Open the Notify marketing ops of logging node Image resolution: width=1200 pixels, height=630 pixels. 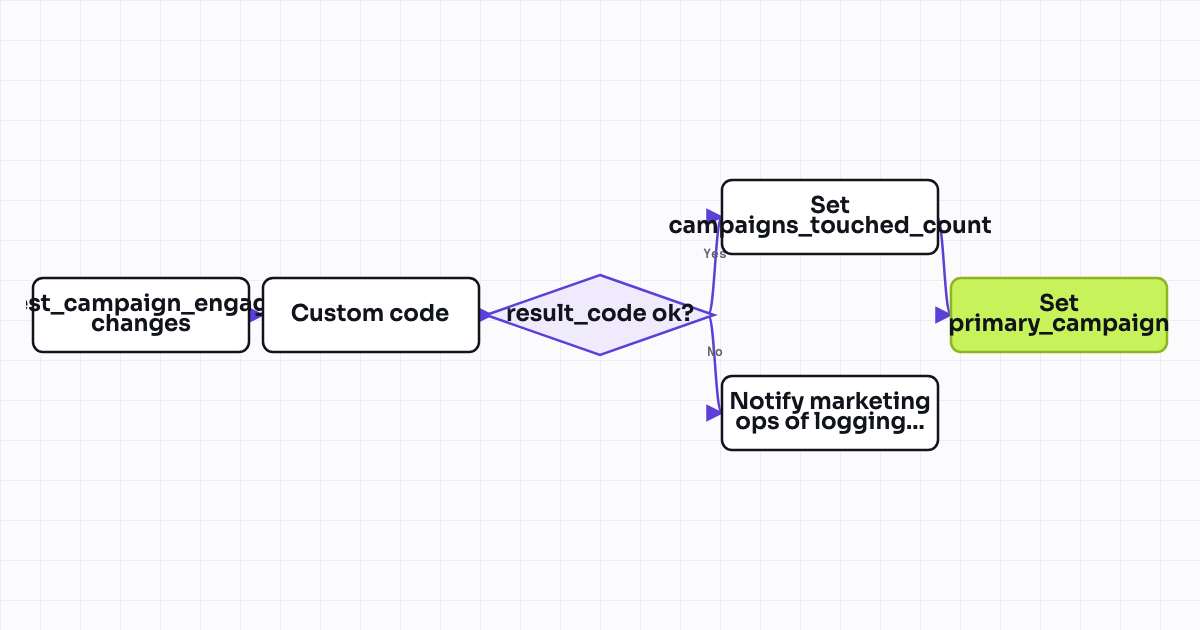[830, 413]
